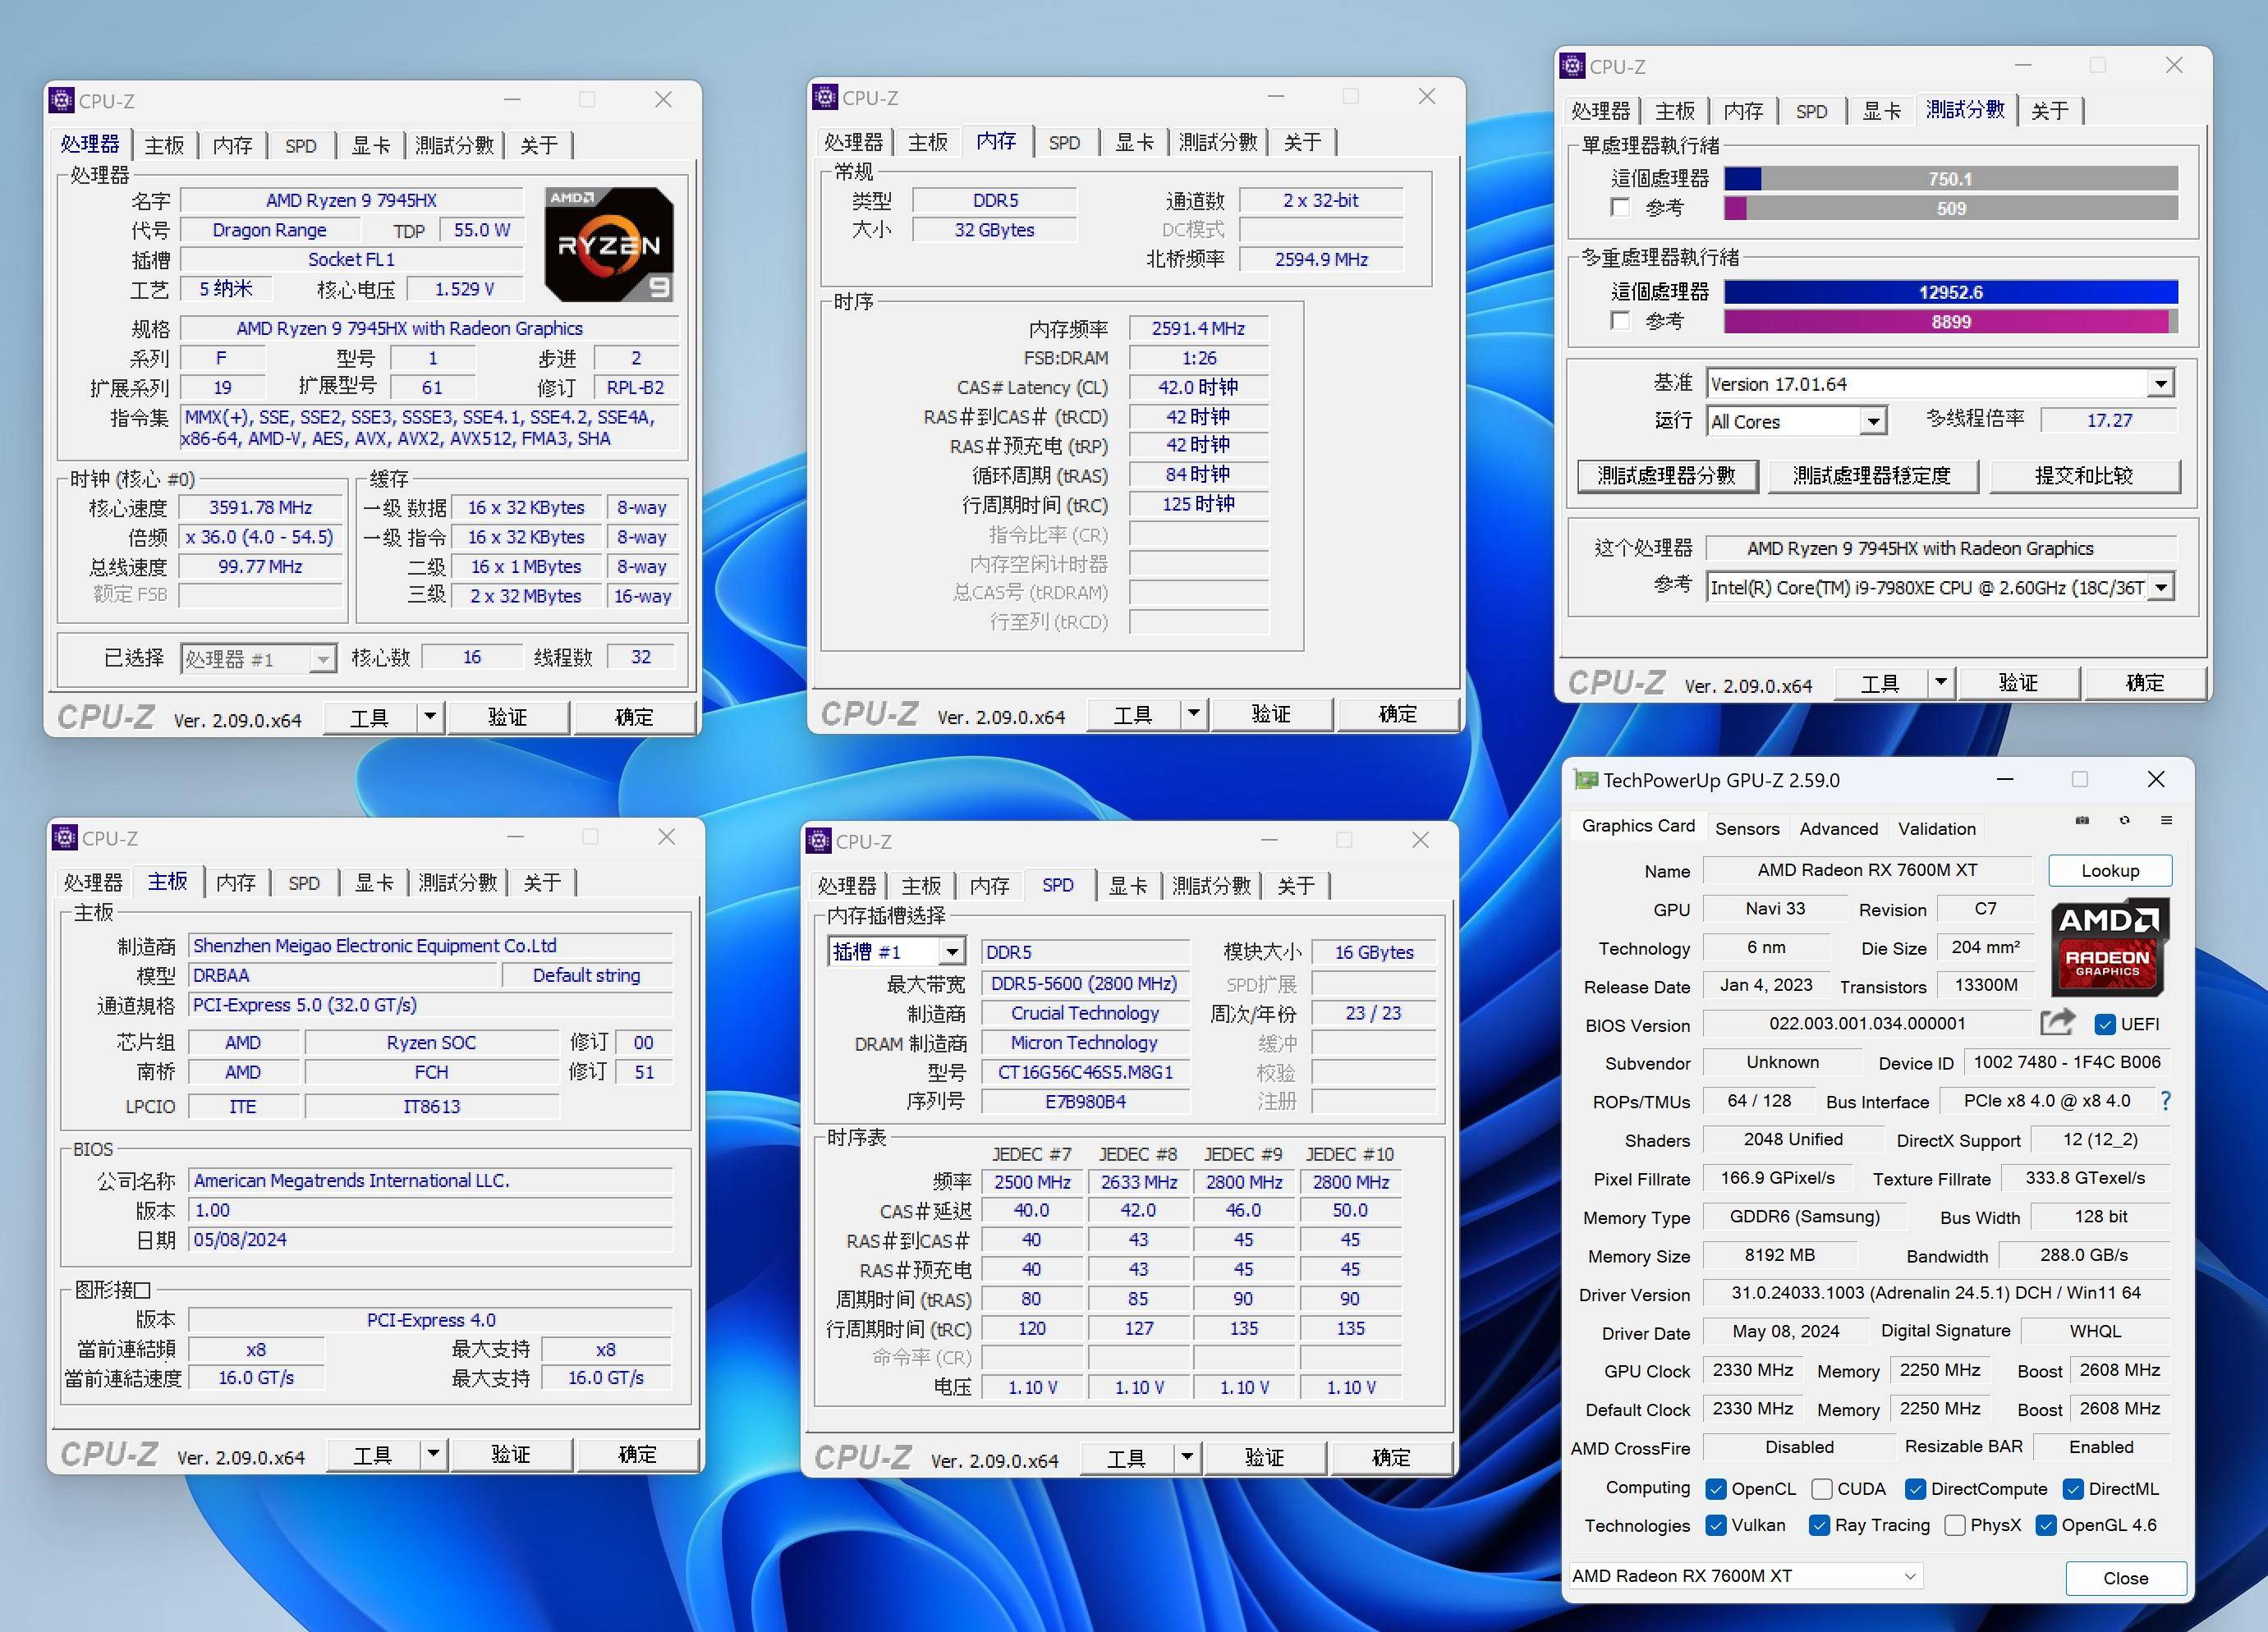2268x1632 pixels.
Task: Open the Advanced tab in GPU-Z
Action: click(1838, 828)
